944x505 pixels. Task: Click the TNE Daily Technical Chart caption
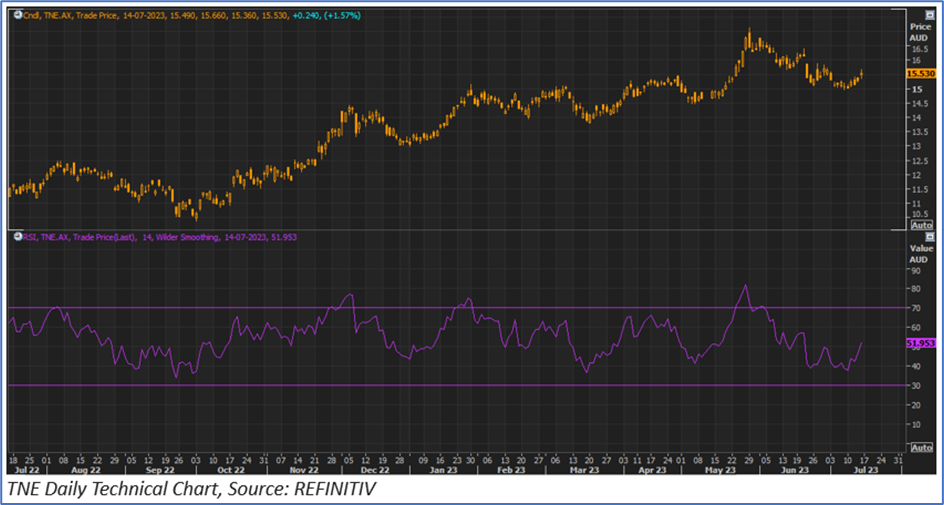190,490
